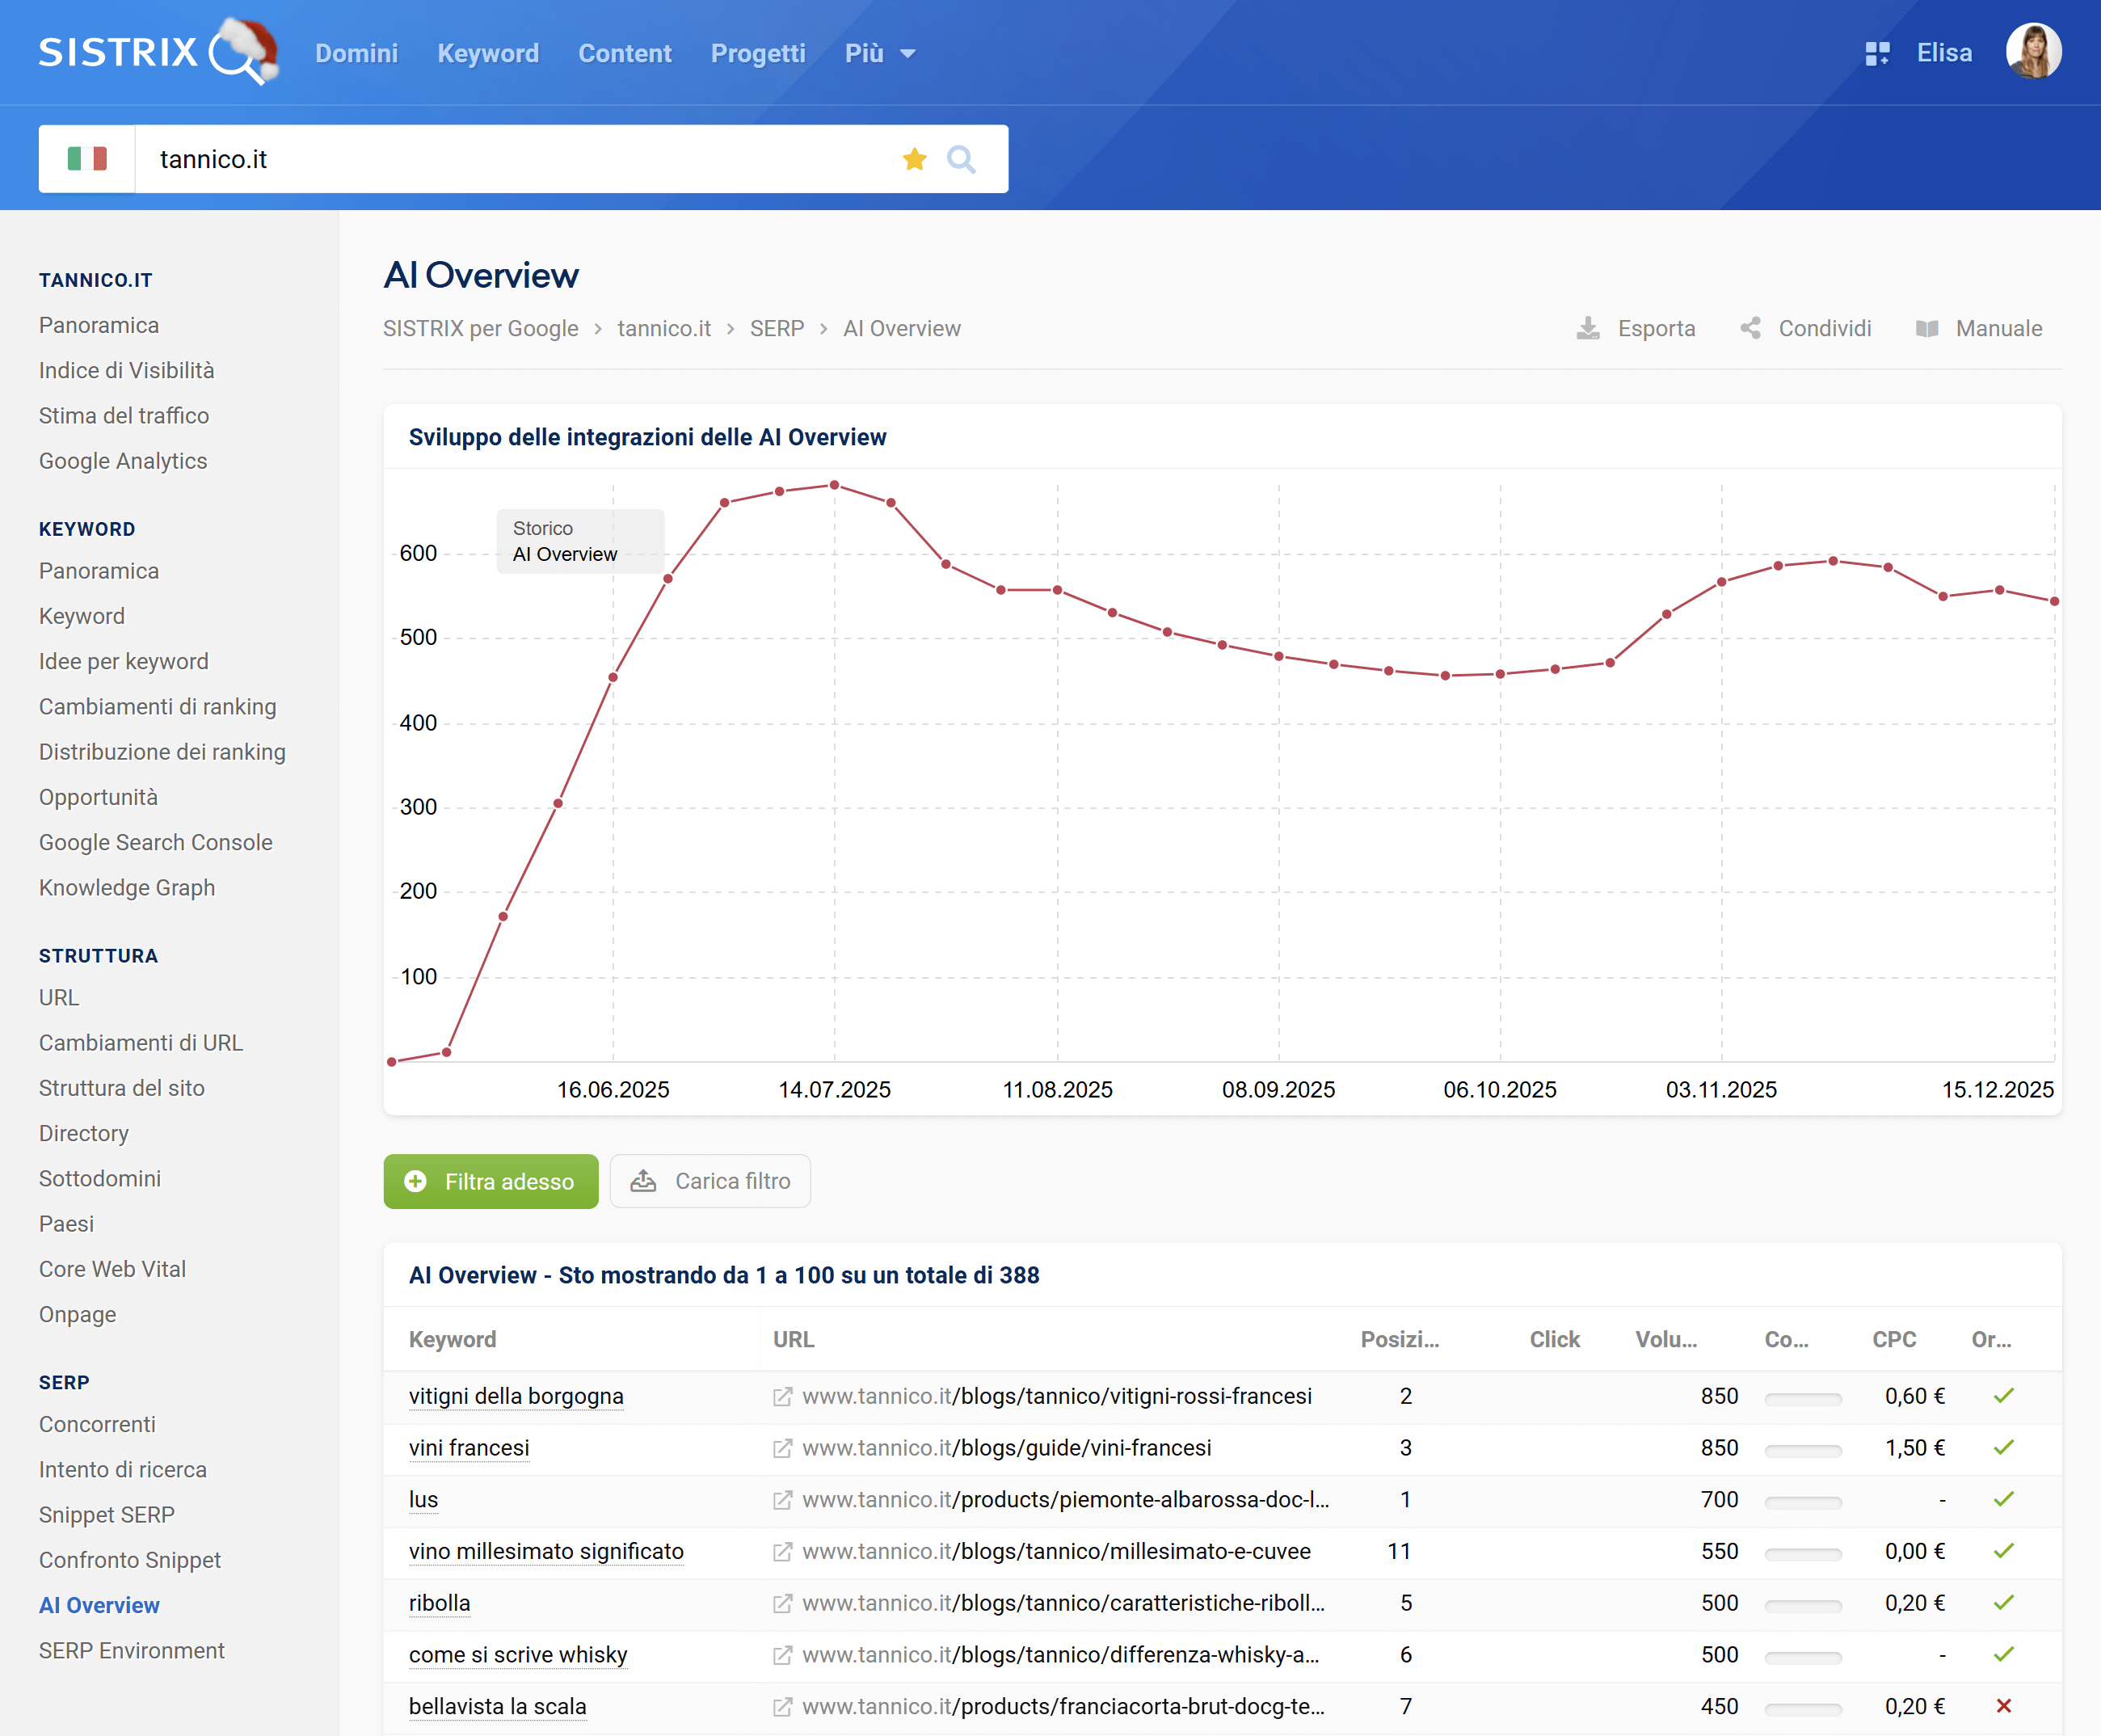The width and height of the screenshot is (2101, 1736).
Task: Open the Più dropdown menu
Action: coord(879,53)
